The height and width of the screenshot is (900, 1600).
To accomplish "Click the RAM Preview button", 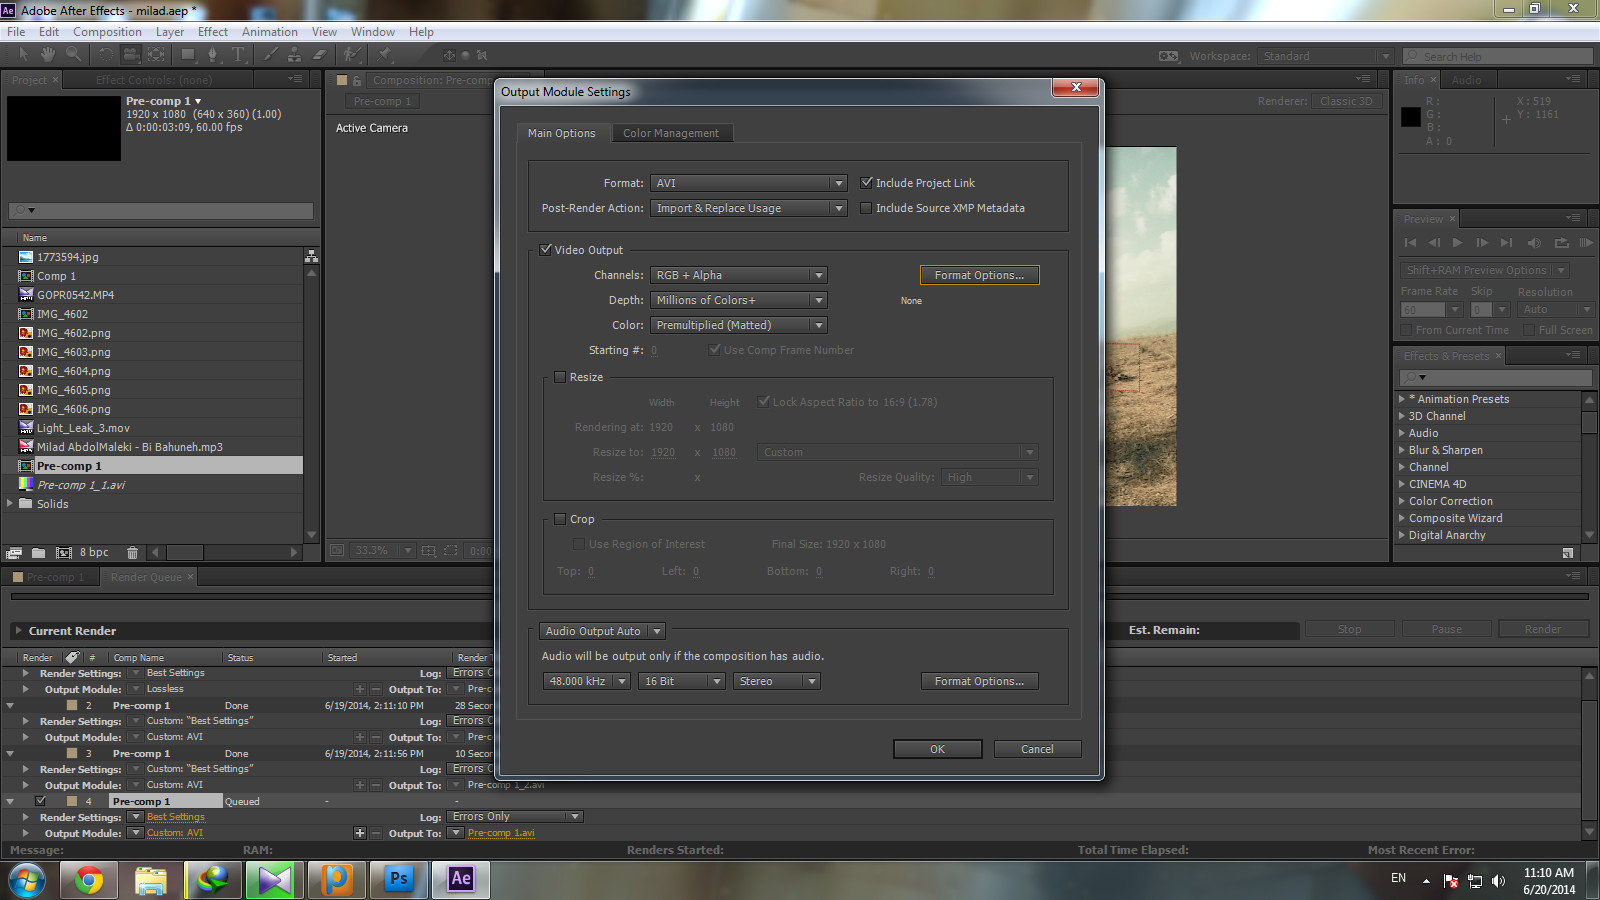I will click(1585, 242).
